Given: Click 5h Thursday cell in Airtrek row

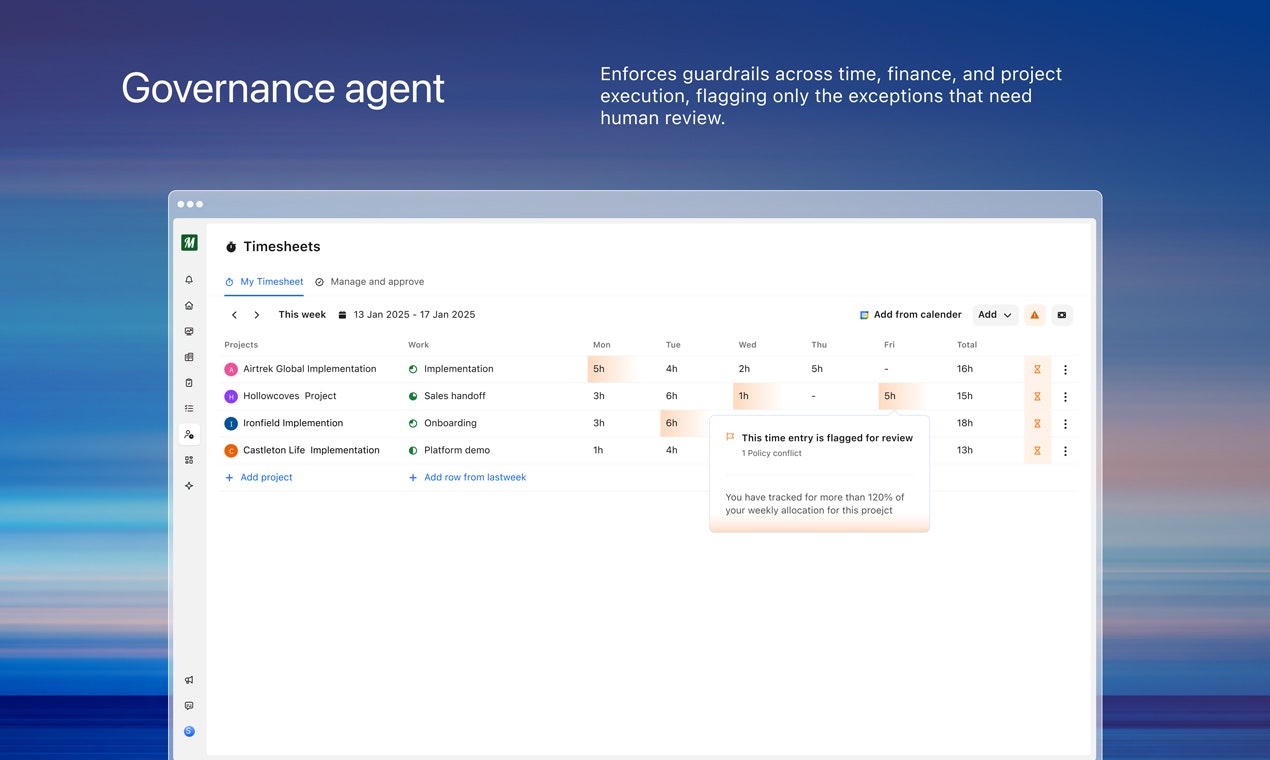Looking at the screenshot, I should [x=817, y=369].
